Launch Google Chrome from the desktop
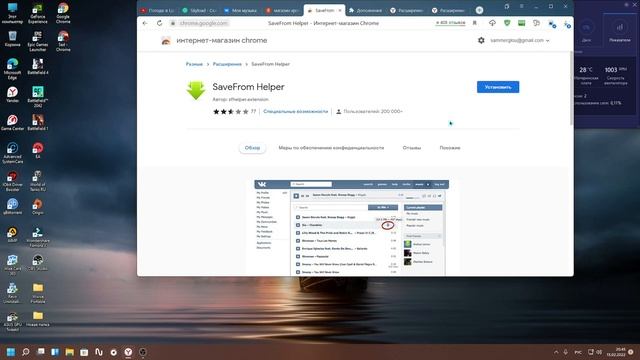The width and height of the screenshot is (640, 360). point(63,13)
